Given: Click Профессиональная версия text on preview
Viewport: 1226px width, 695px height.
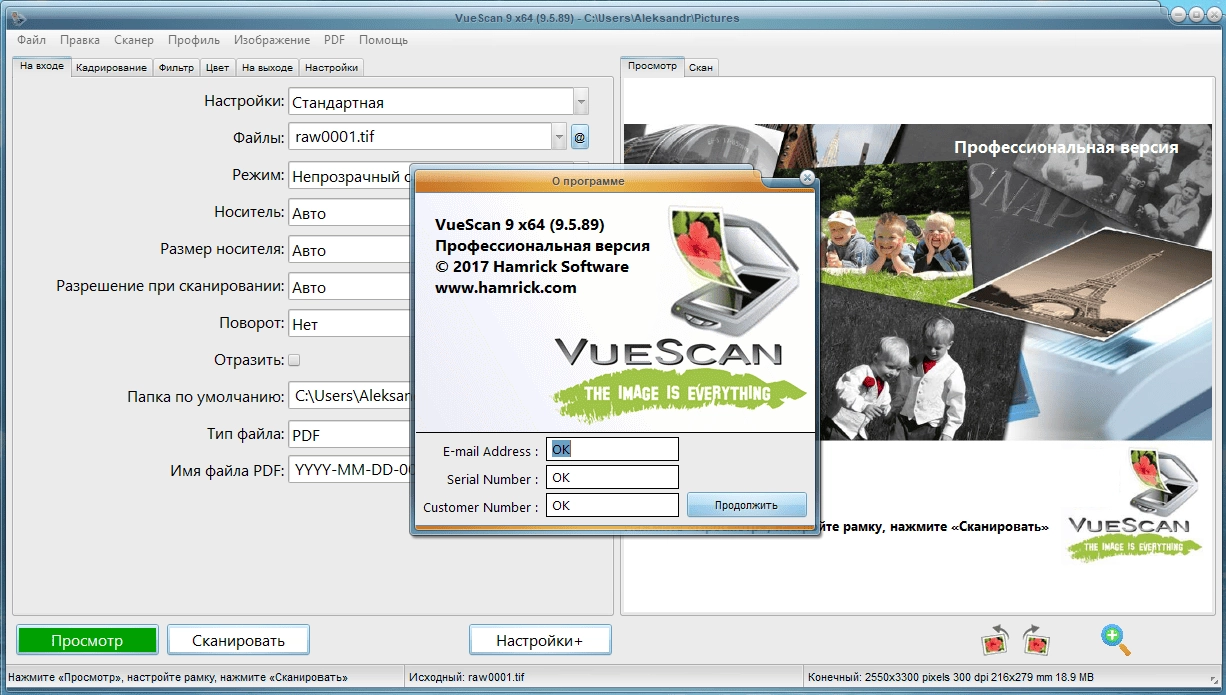Looking at the screenshot, I should click(x=1066, y=147).
